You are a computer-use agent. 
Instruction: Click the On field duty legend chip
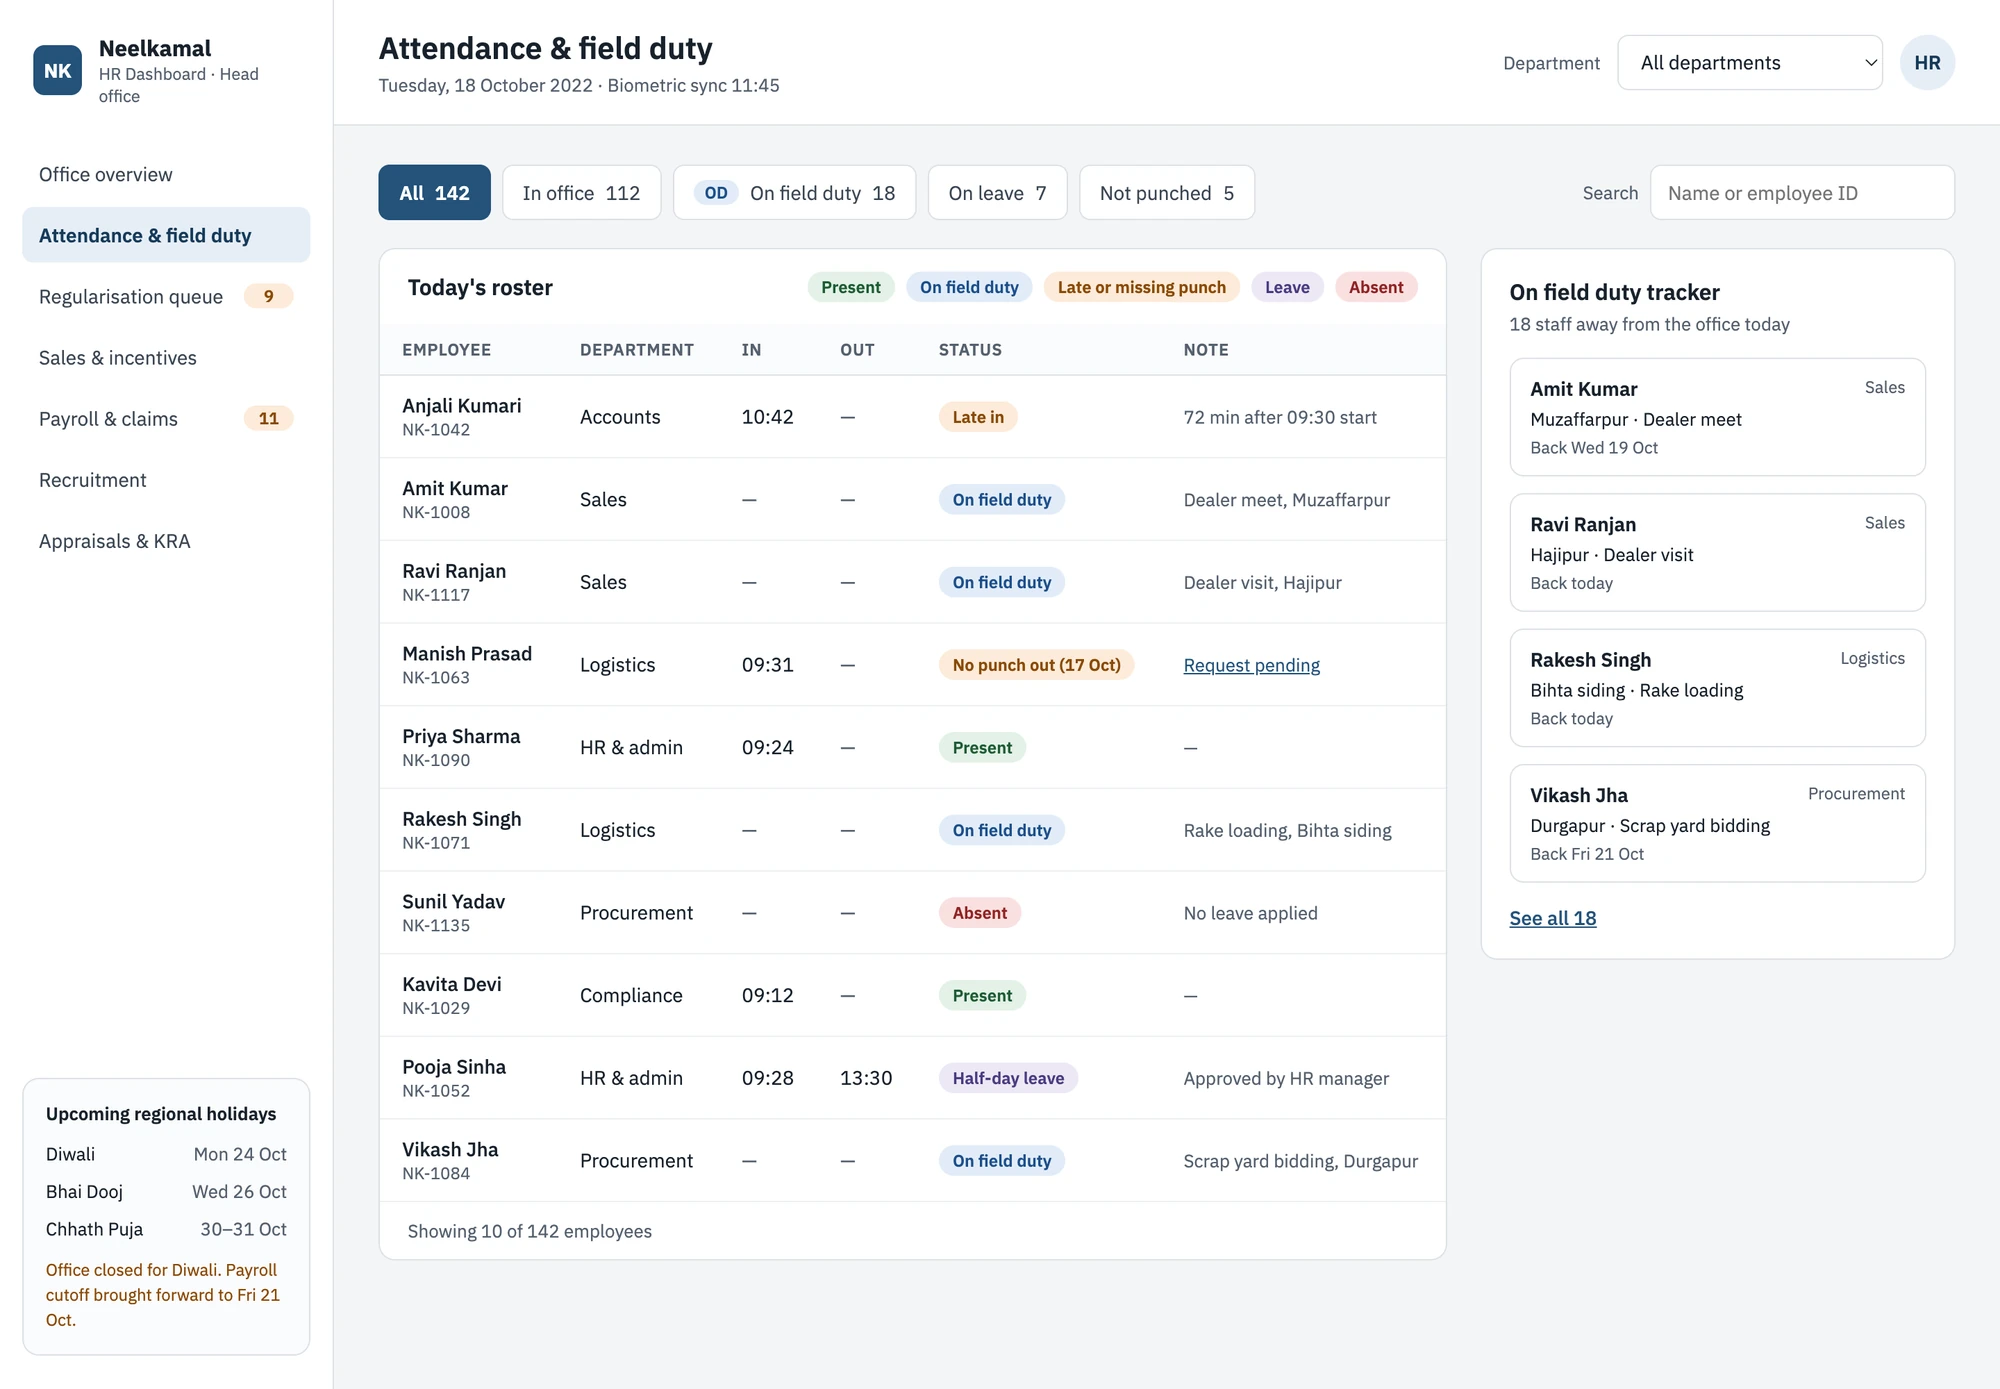tap(969, 287)
